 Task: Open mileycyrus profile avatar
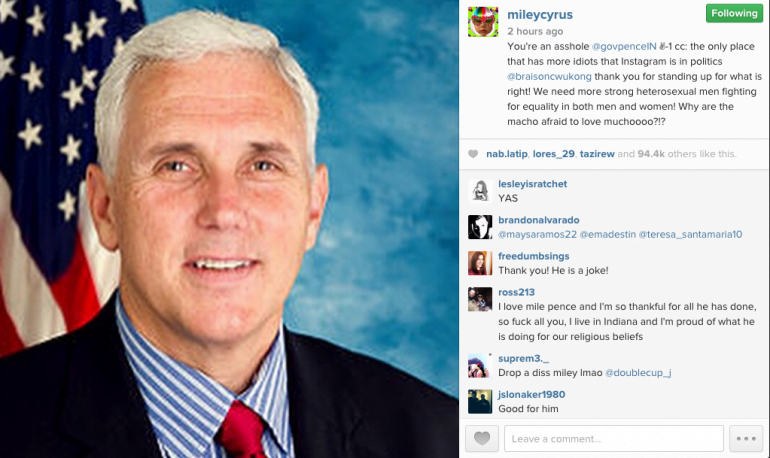(483, 22)
